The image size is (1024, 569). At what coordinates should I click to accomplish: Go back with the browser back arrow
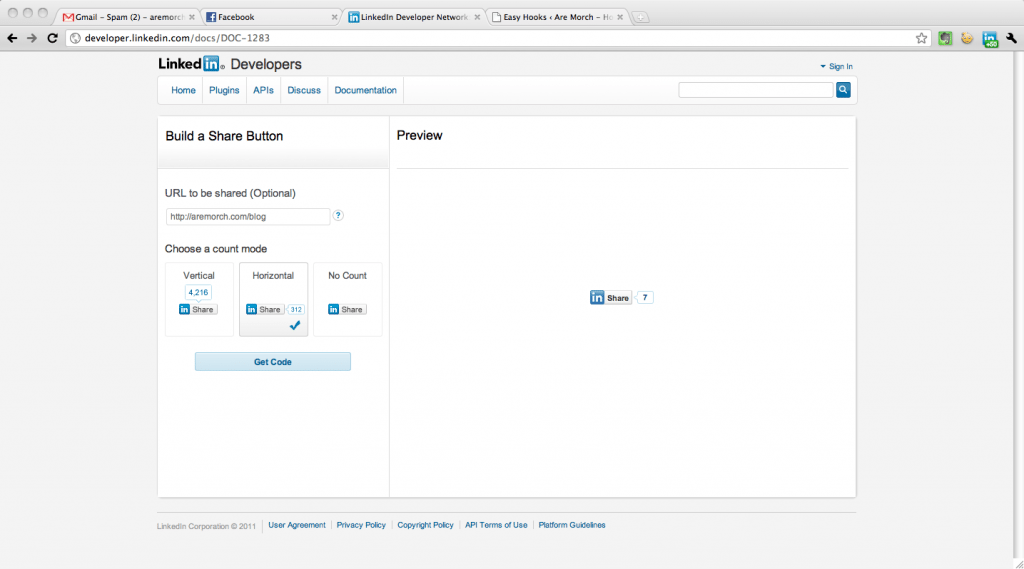pos(12,39)
